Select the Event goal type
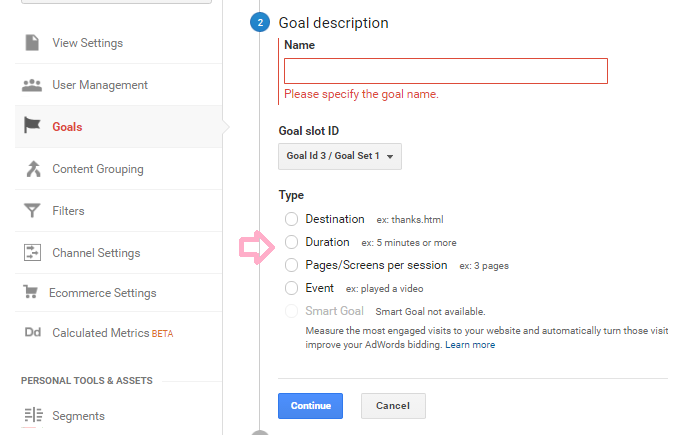The height and width of the screenshot is (435, 680). pos(291,288)
